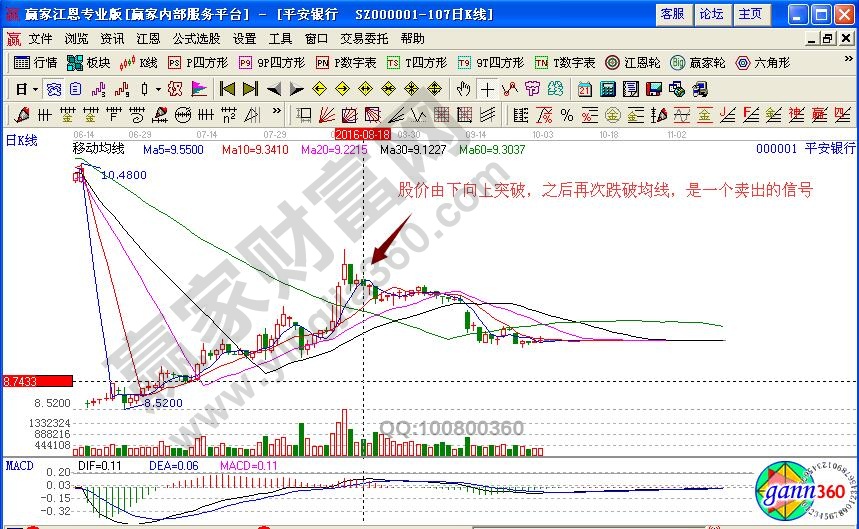The image size is (859, 529).
Task: Open the 行情 market quotes view
Action: (x=38, y=62)
